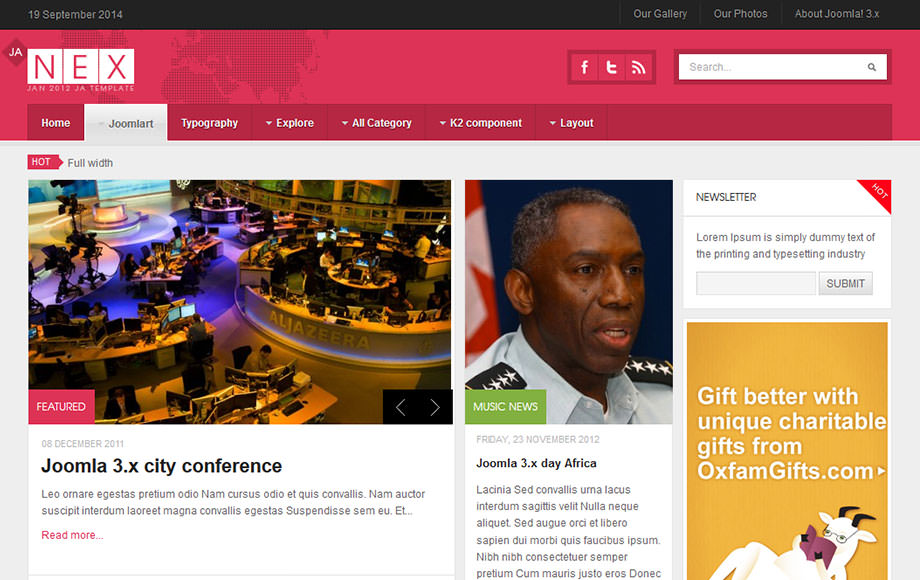This screenshot has width=920, height=580.
Task: Click the Joomlart menu tab
Action: pyautogui.click(x=126, y=123)
